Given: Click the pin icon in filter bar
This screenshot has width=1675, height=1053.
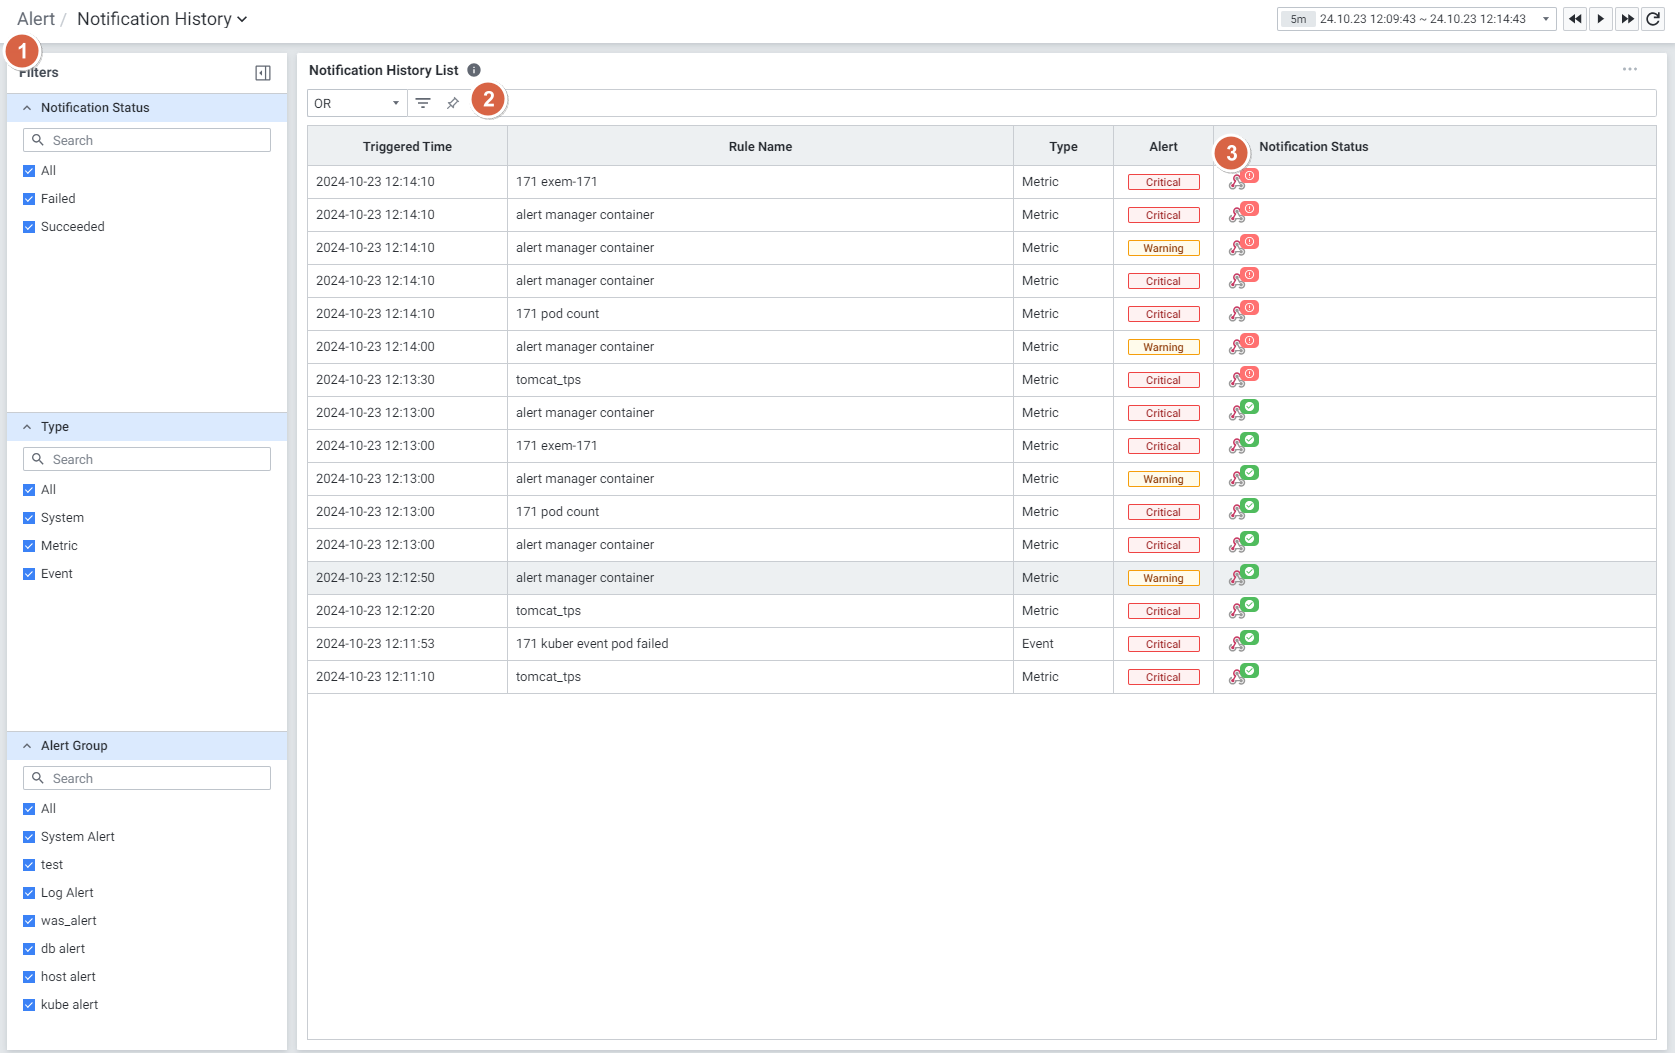Looking at the screenshot, I should (453, 103).
